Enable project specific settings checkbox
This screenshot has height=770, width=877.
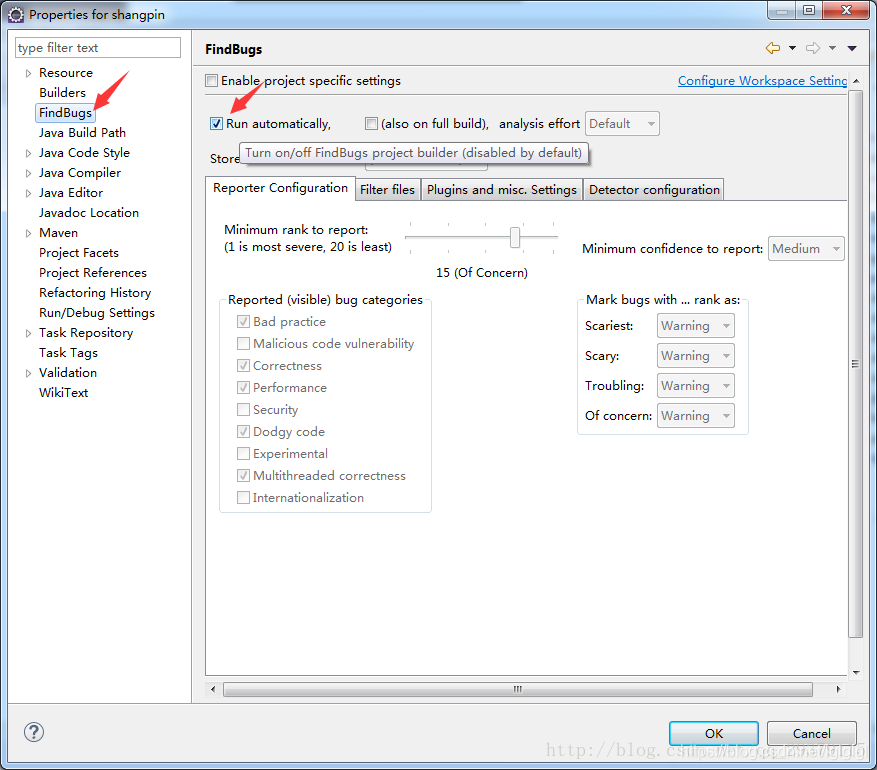[211, 81]
